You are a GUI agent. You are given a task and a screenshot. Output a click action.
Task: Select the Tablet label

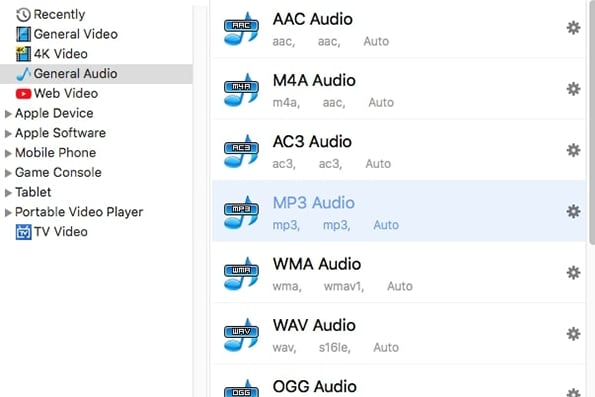[x=33, y=192]
